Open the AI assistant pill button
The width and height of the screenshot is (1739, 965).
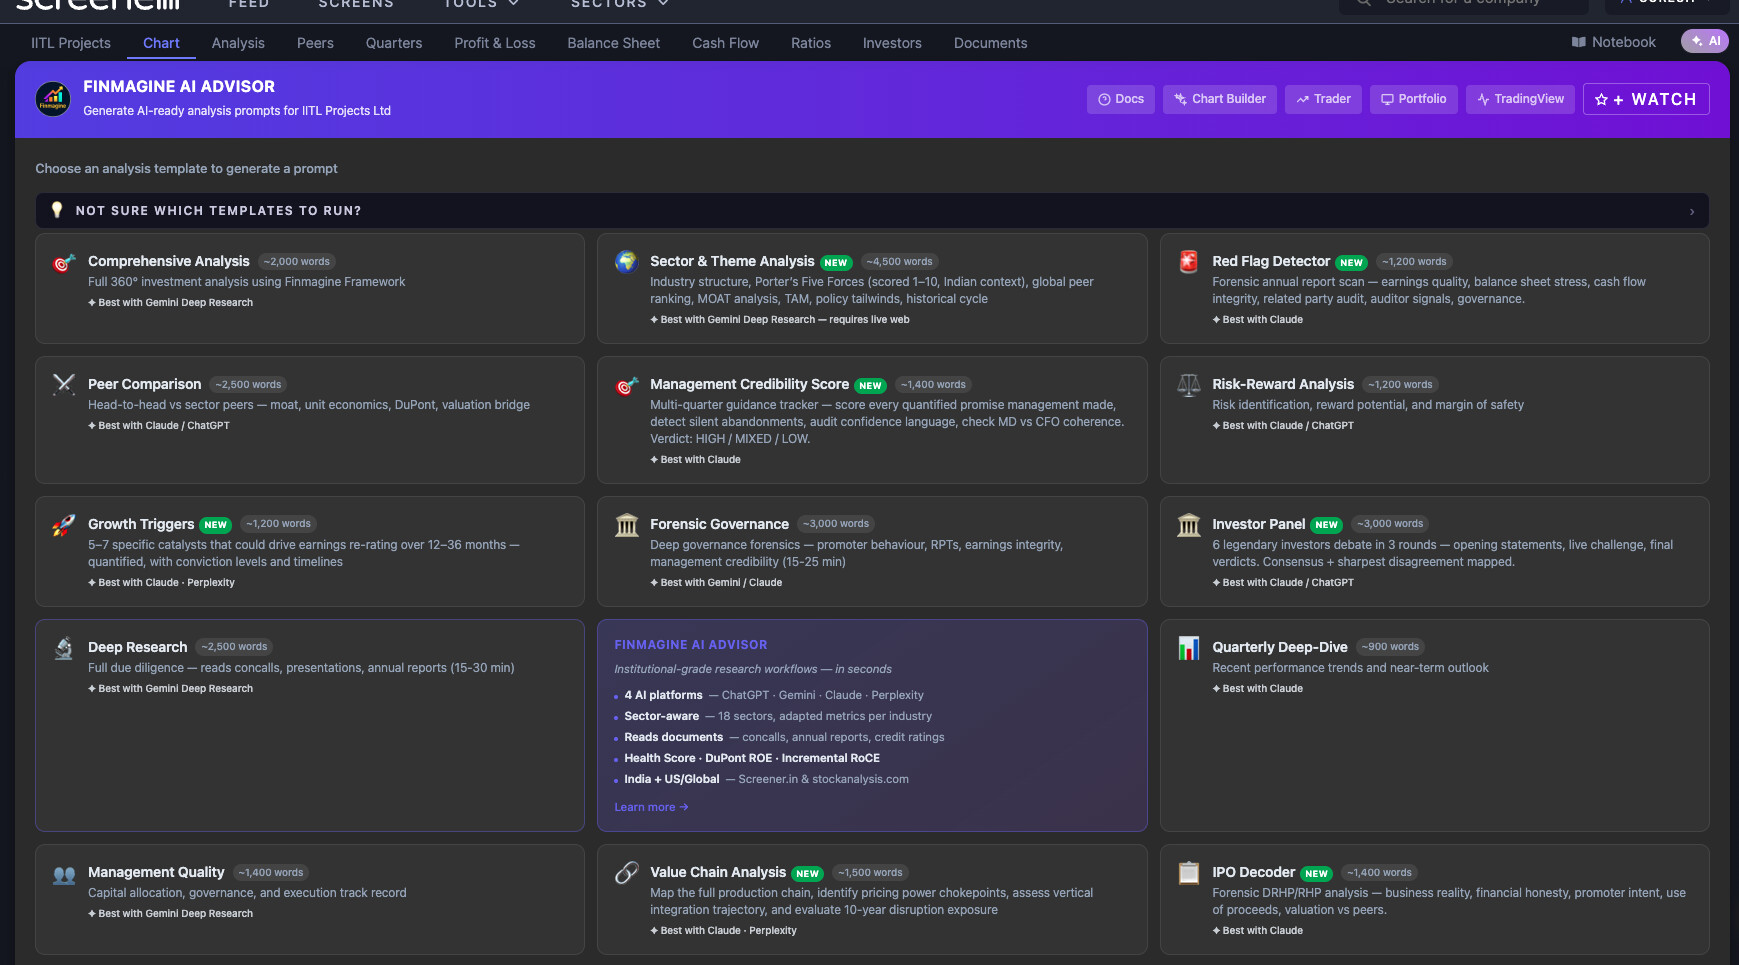(1705, 41)
